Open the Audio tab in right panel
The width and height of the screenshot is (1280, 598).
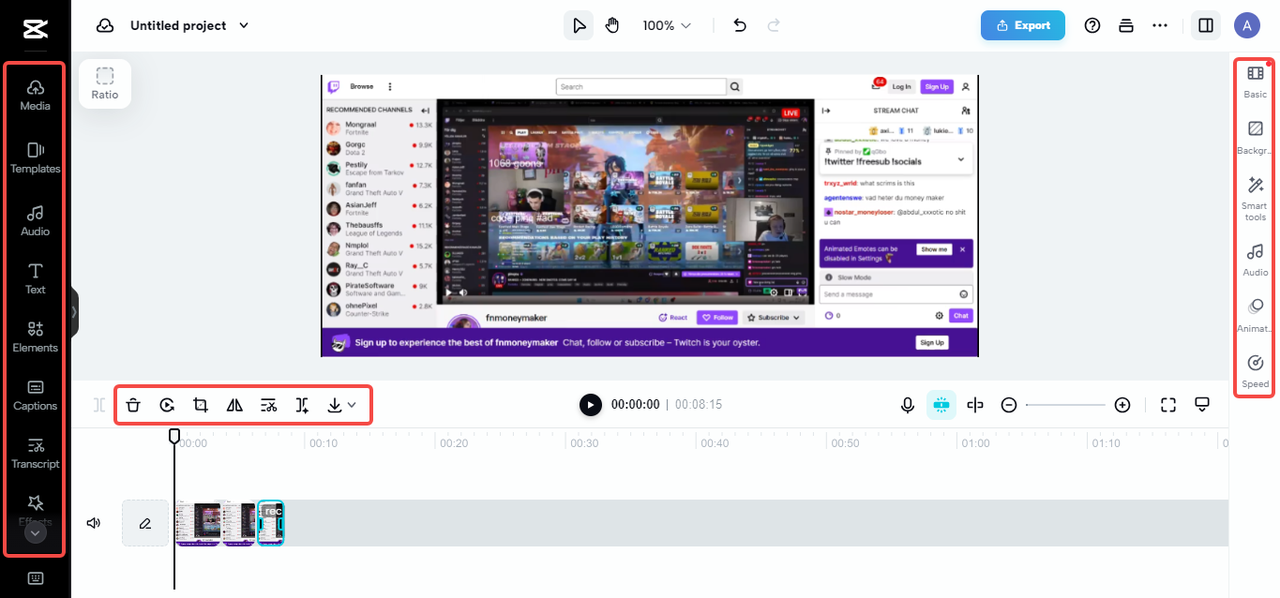1255,259
